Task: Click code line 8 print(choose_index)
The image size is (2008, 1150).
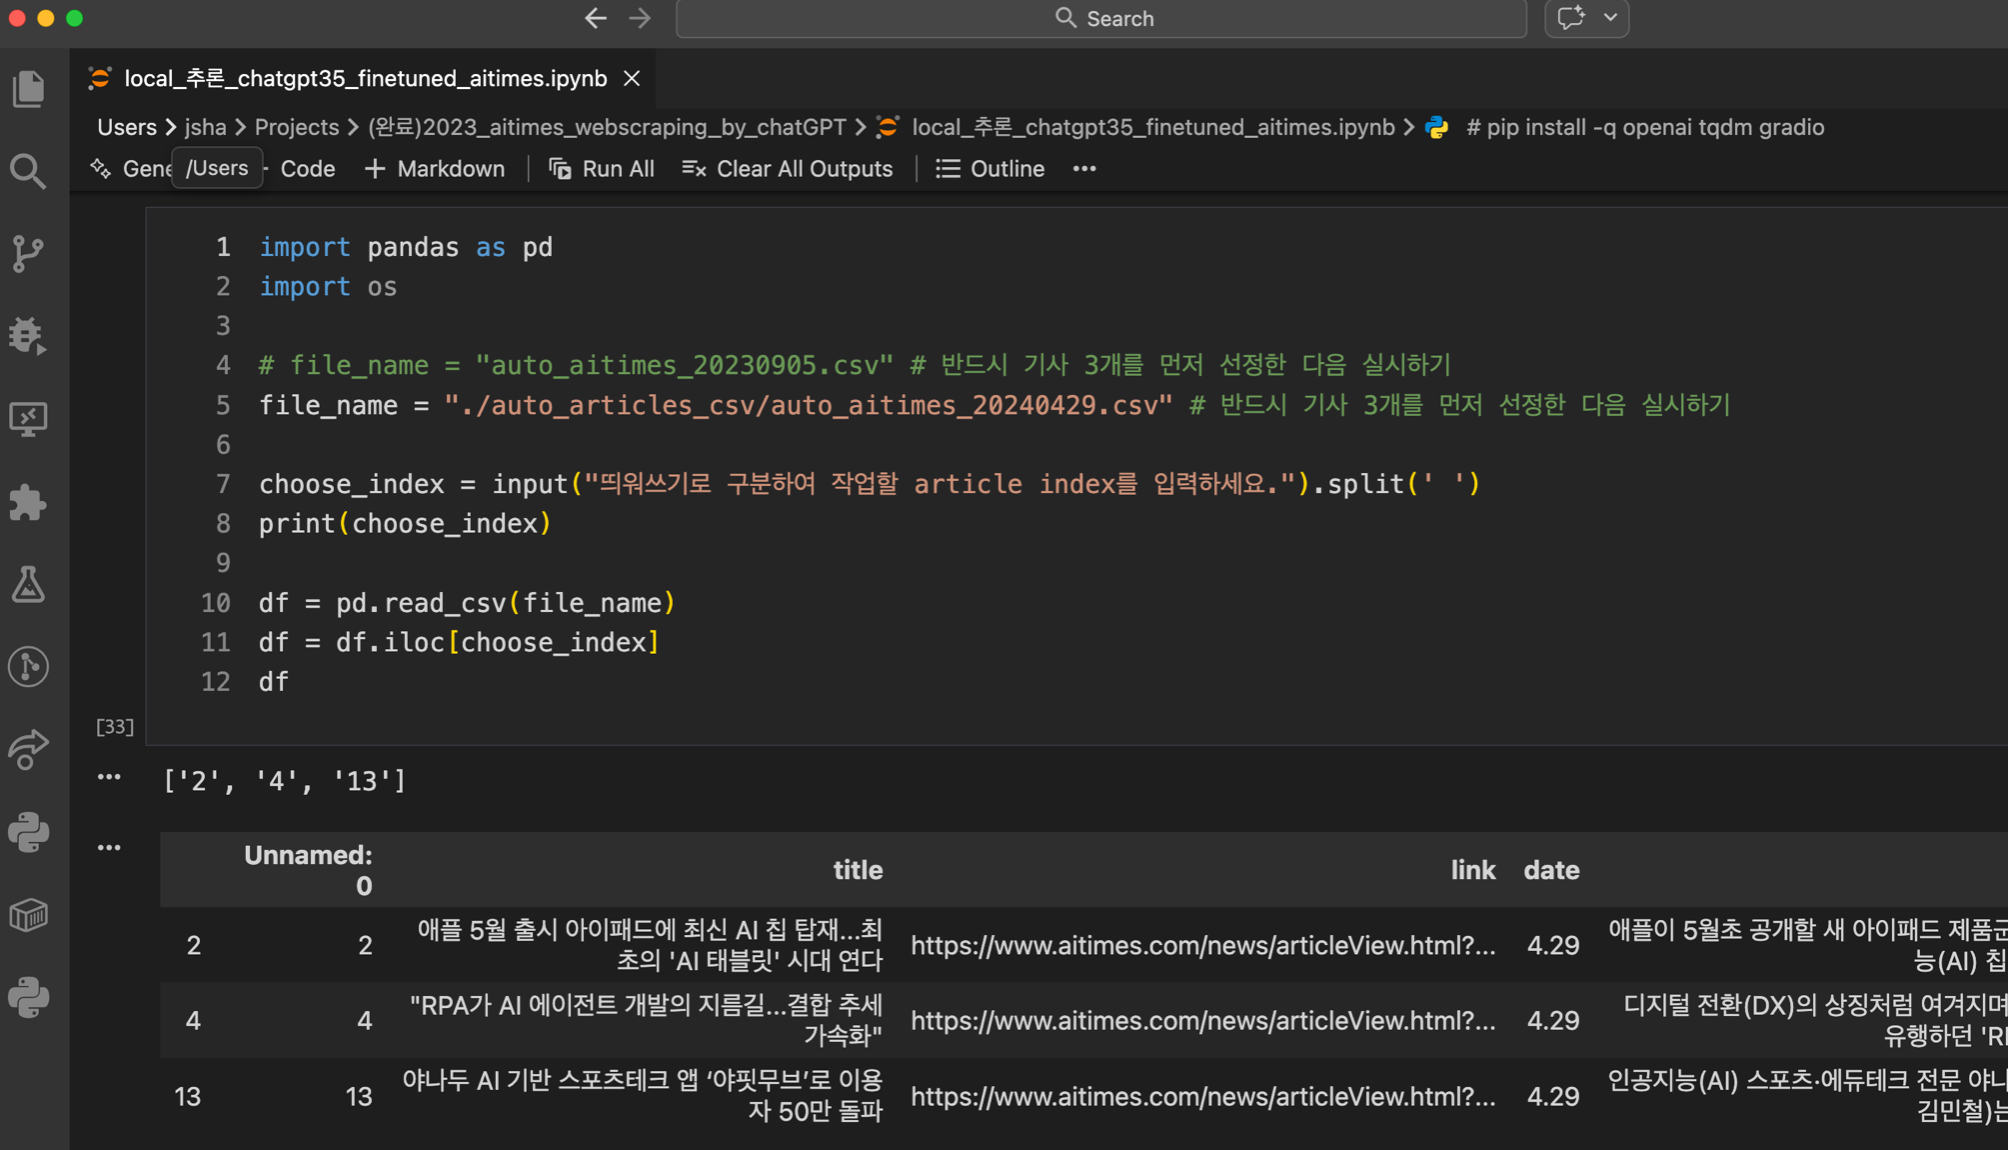Action: point(405,523)
